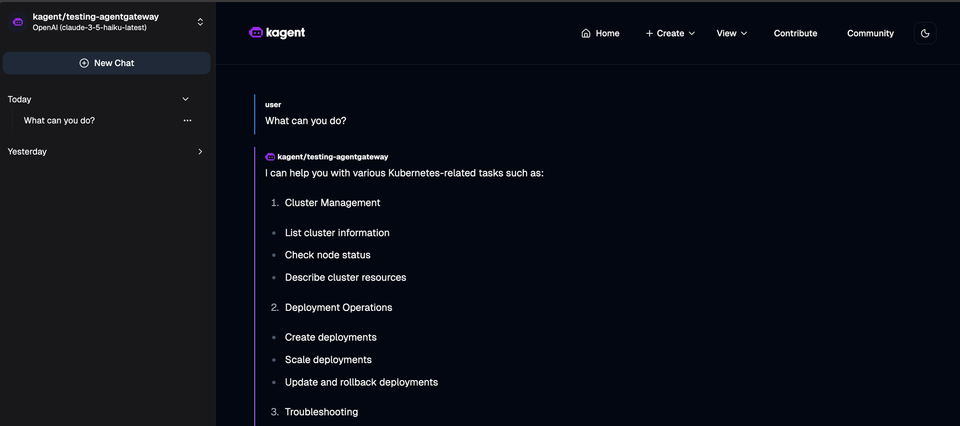Click the kagent logo in the header
This screenshot has height=426, width=960.
tap(277, 33)
